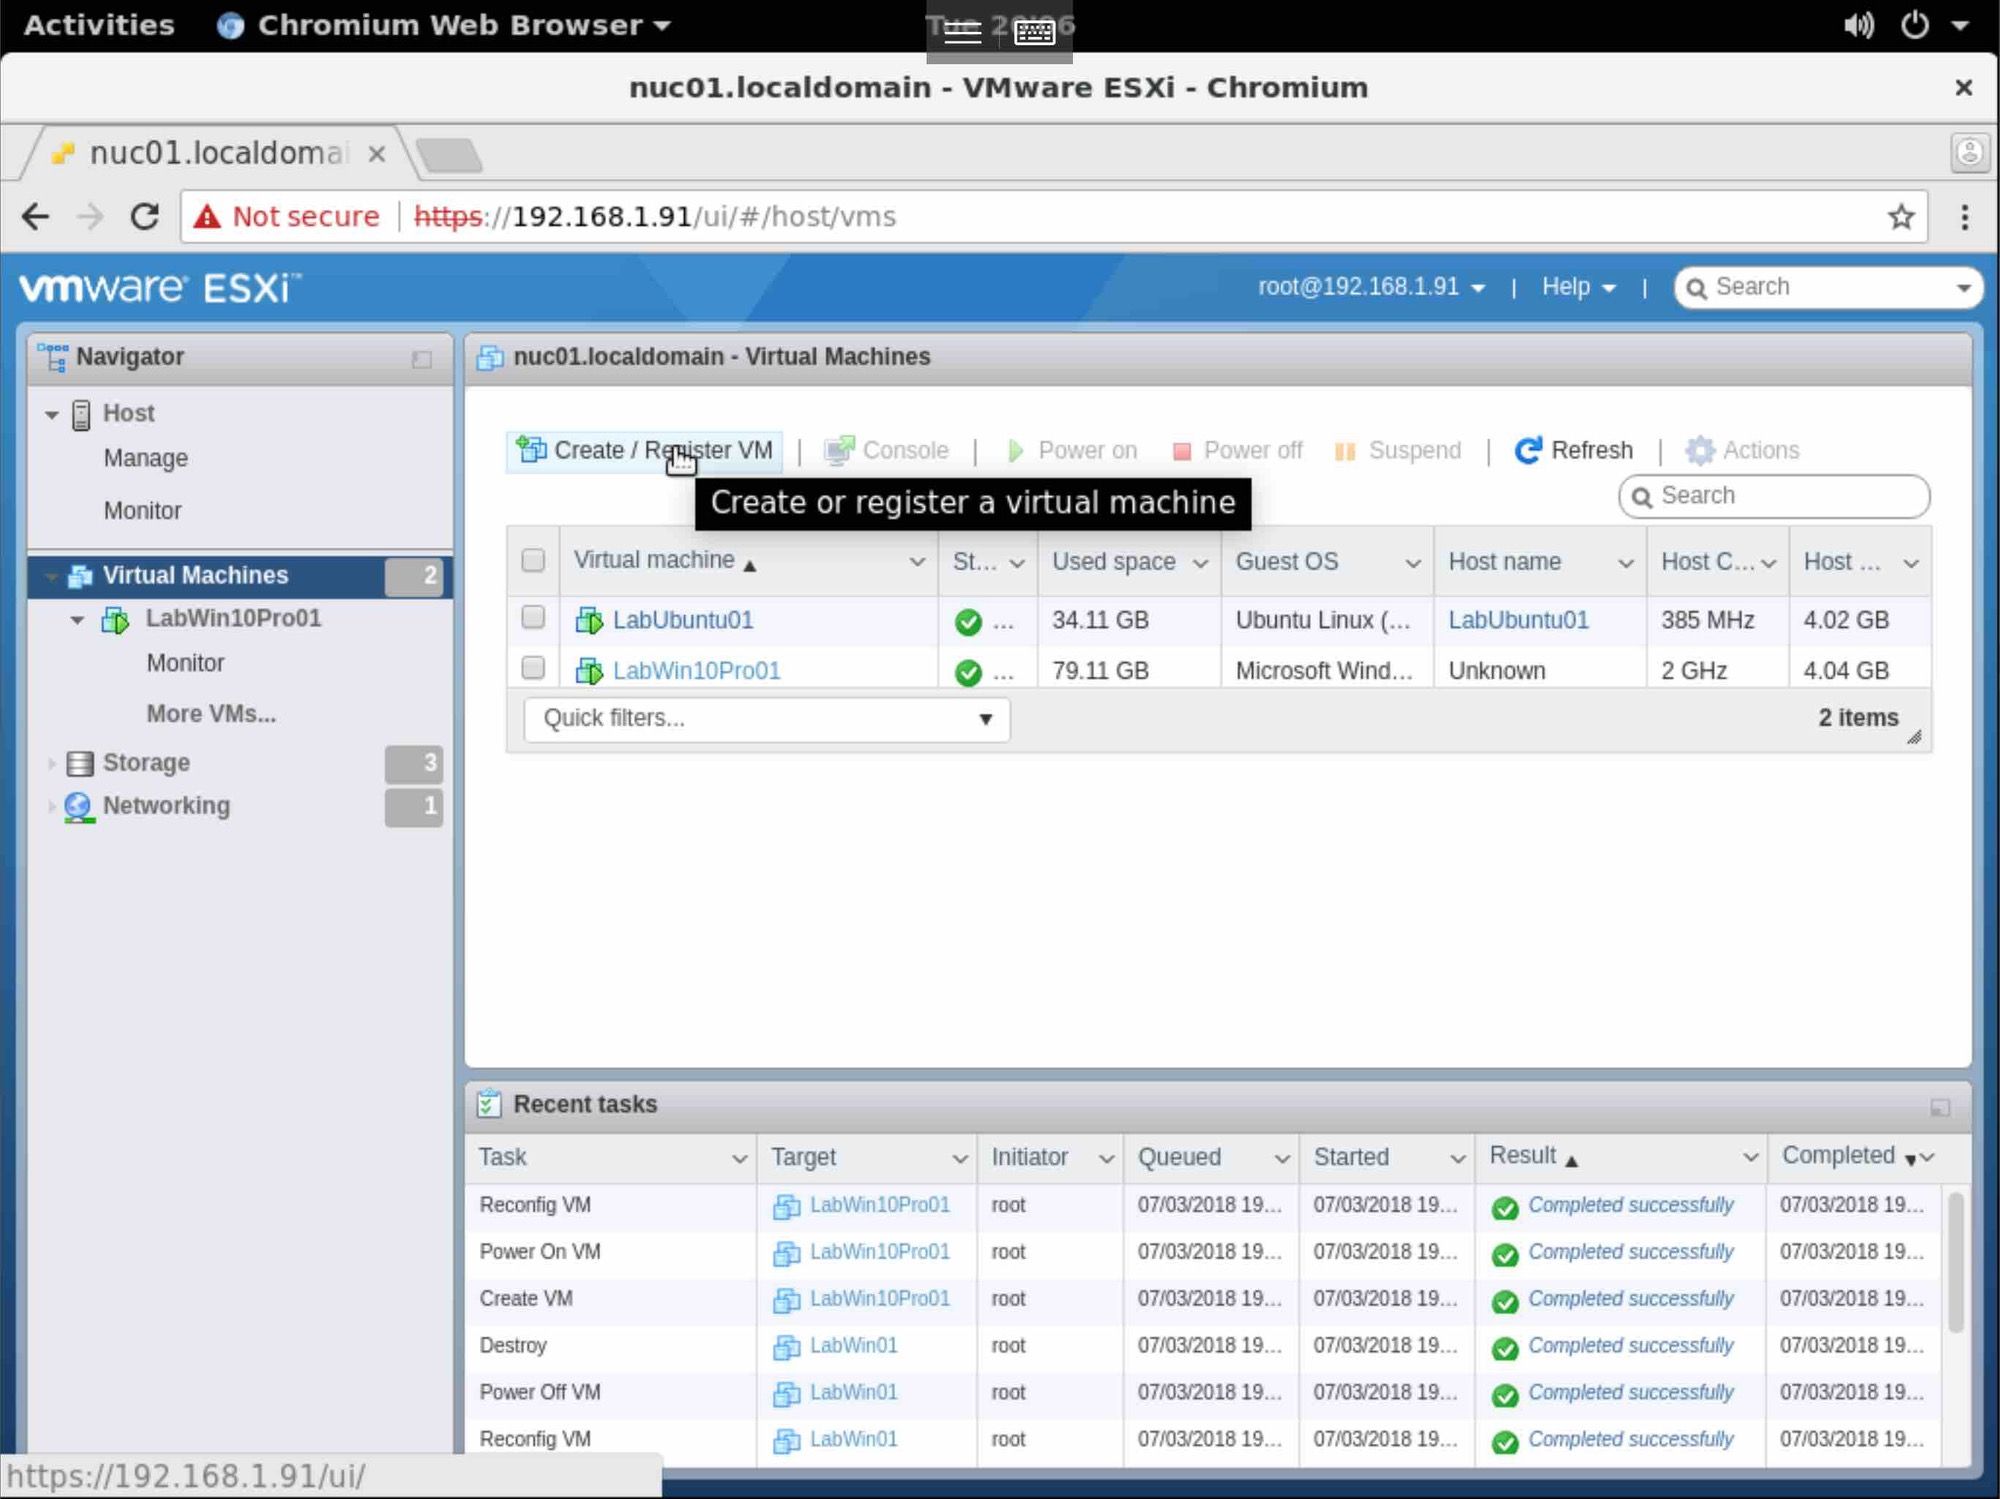
Task: Click the red Power off icon
Action: [x=1181, y=452]
